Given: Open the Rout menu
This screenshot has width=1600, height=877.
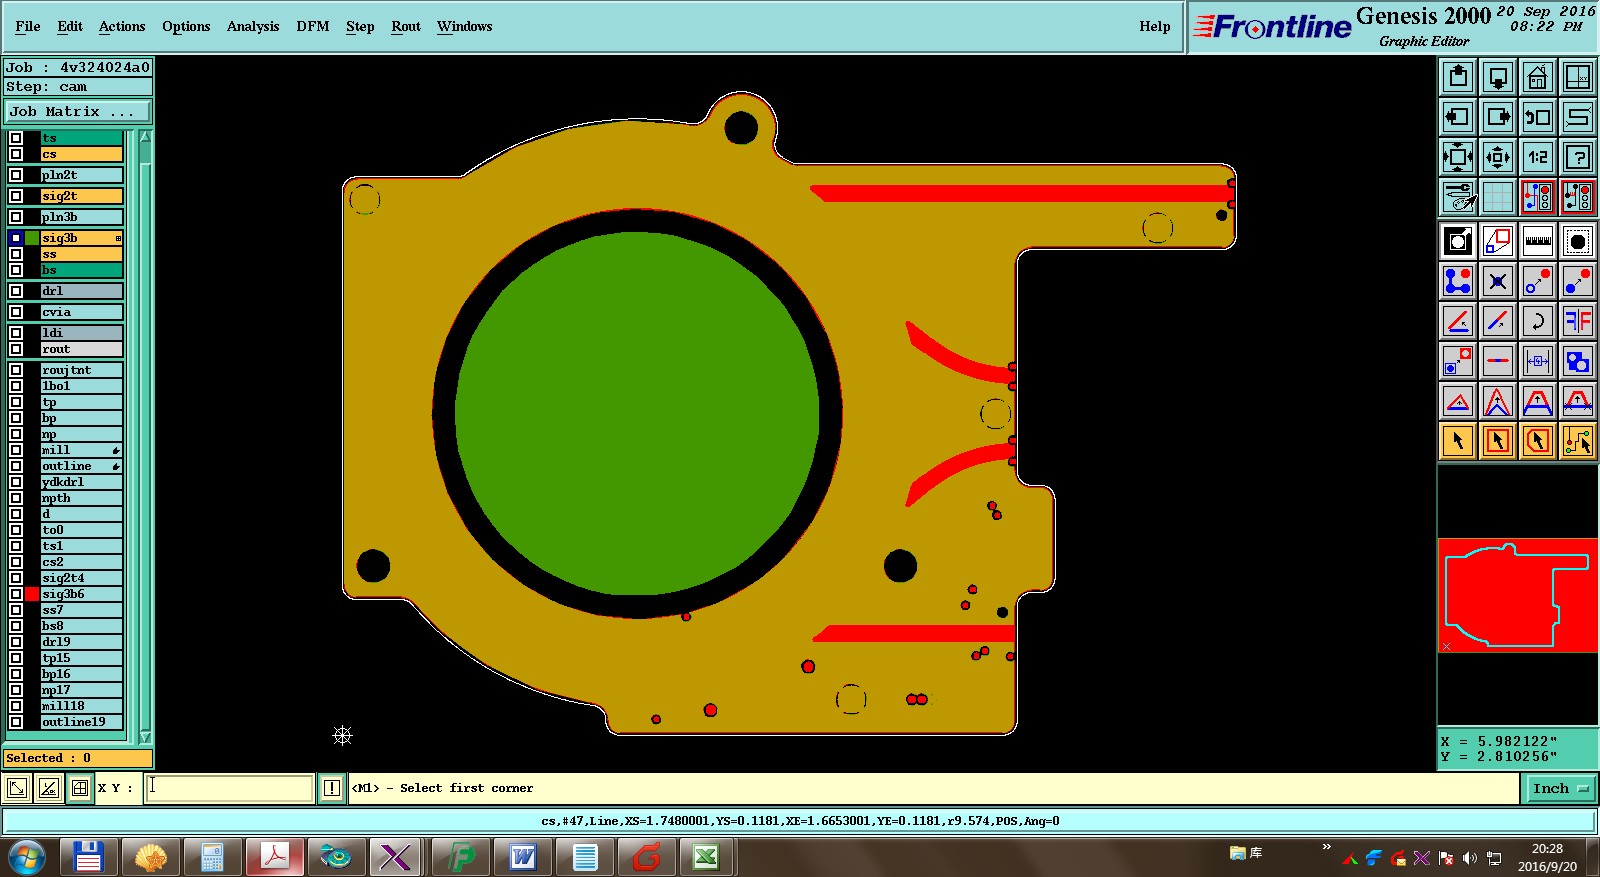Looking at the screenshot, I should coord(406,26).
